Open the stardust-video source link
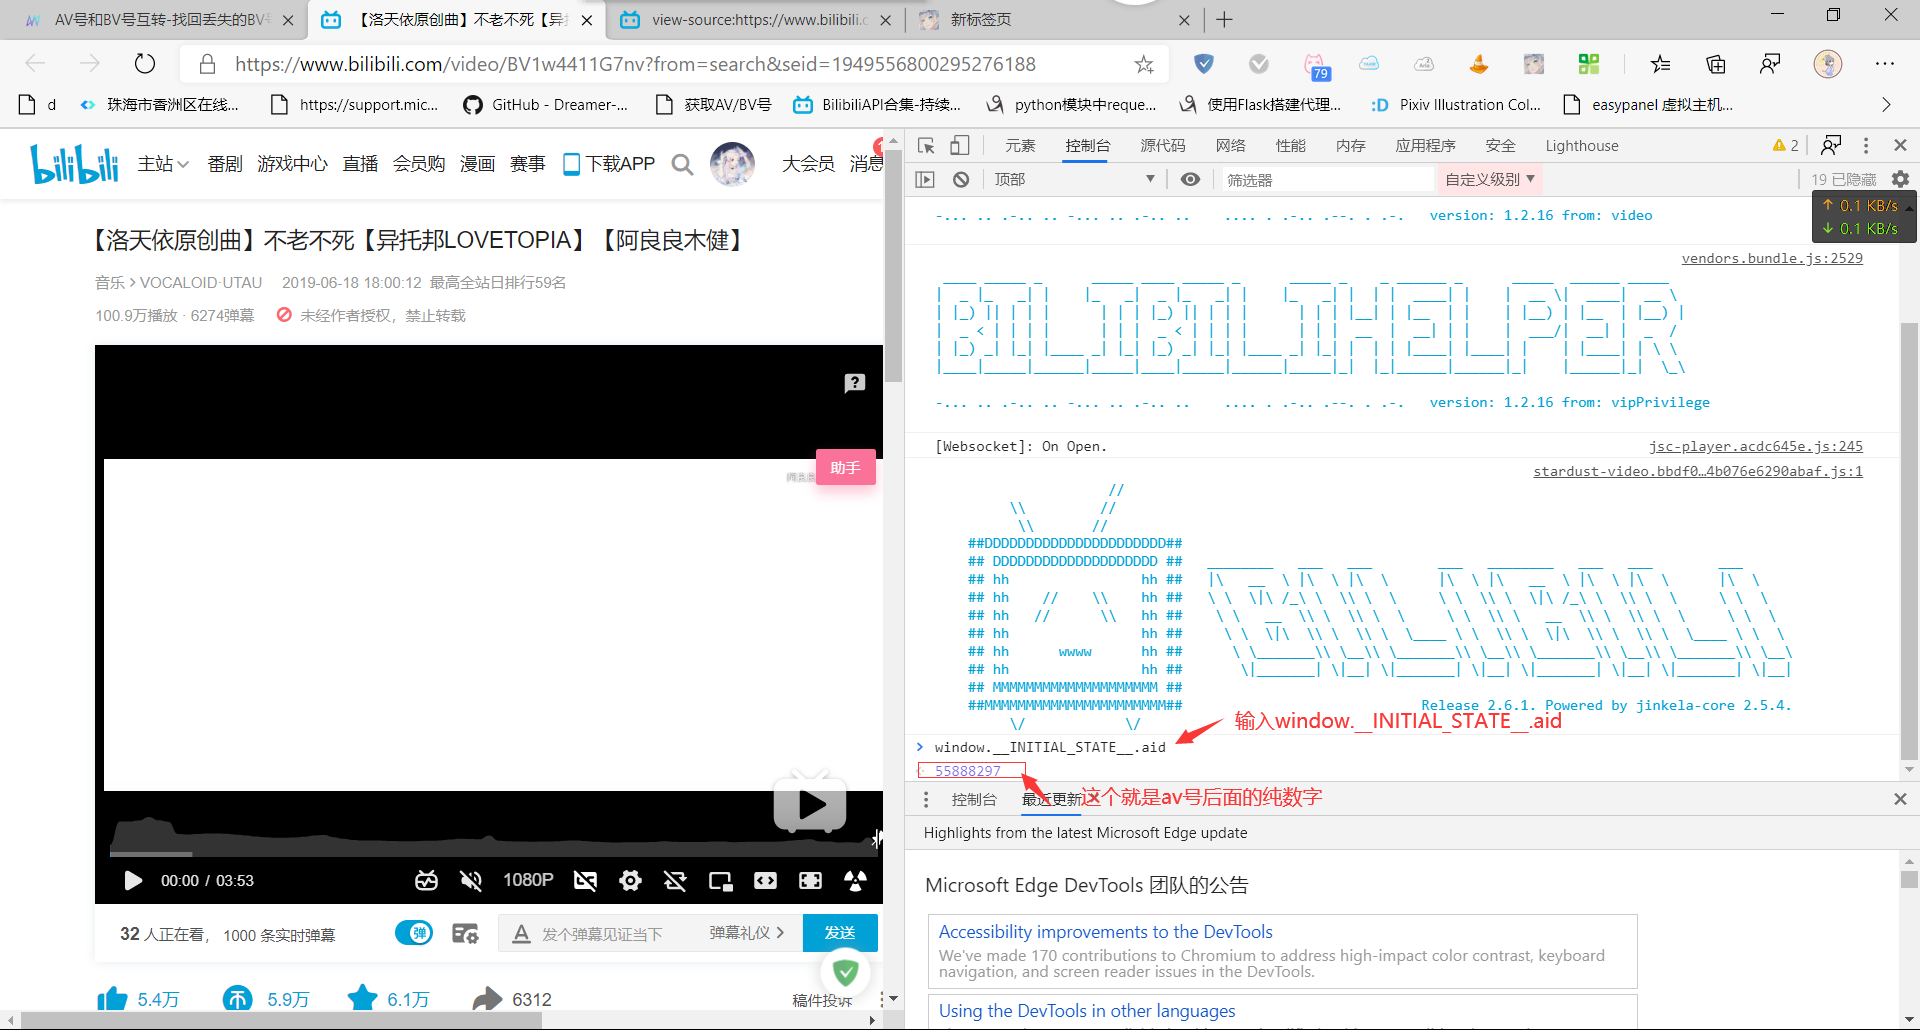The width and height of the screenshot is (1920, 1030). coord(1698,471)
